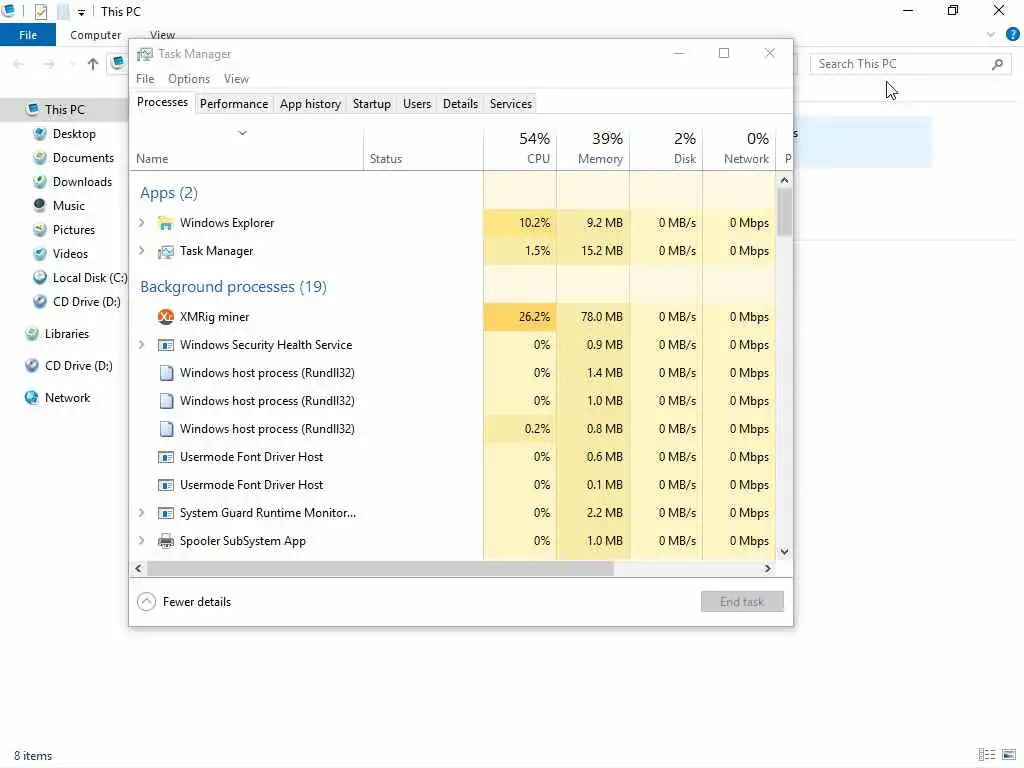Image resolution: width=1024 pixels, height=768 pixels.
Task: Click the Pictures folder icon in sidebar
Action: click(x=40, y=230)
